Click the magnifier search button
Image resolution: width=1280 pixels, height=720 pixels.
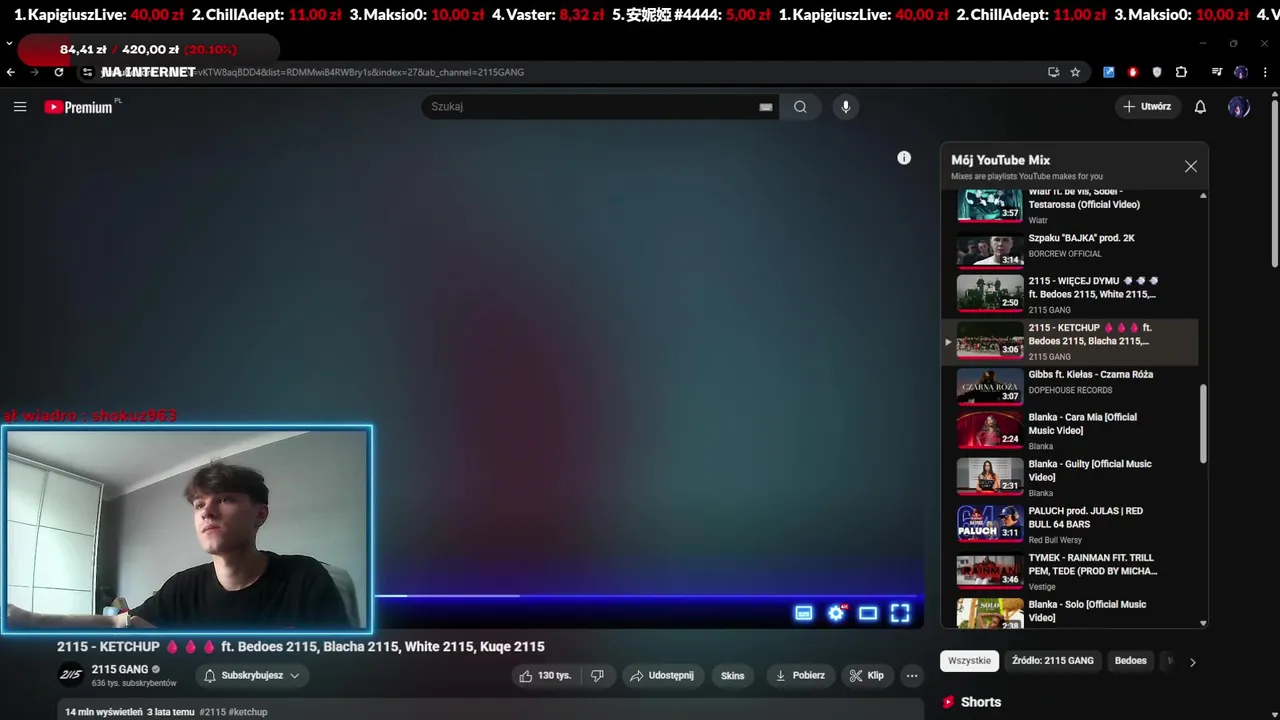800,107
